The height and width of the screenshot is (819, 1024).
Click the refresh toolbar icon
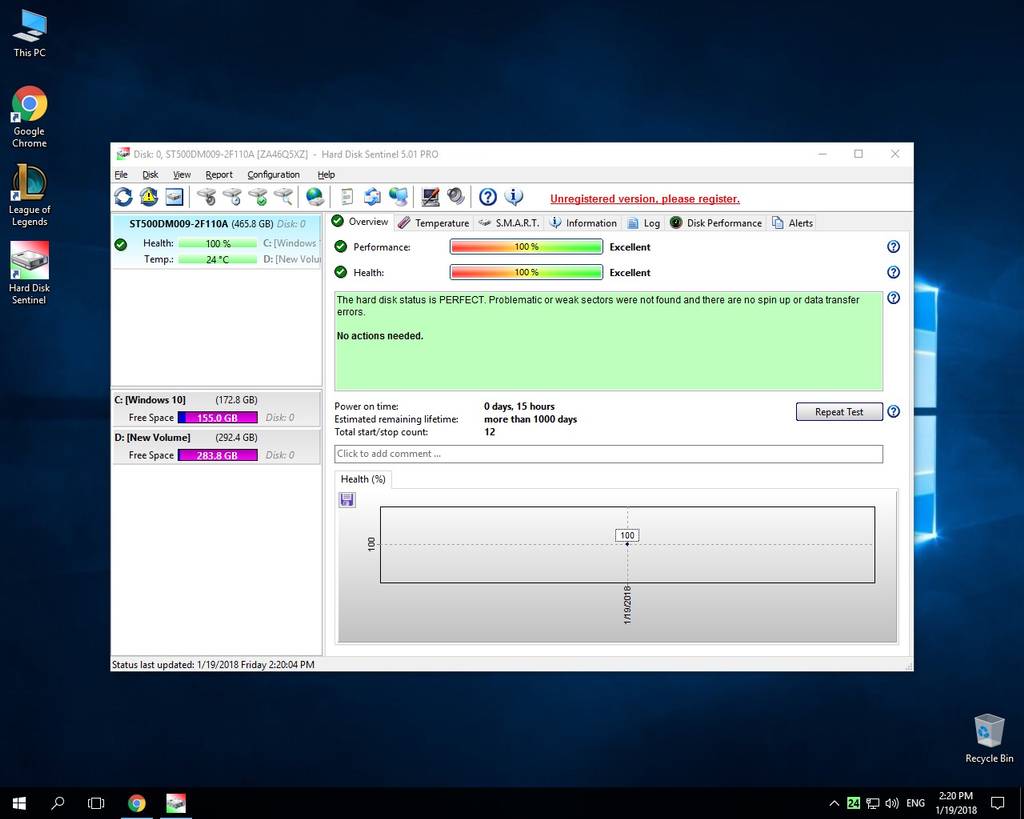(x=123, y=197)
